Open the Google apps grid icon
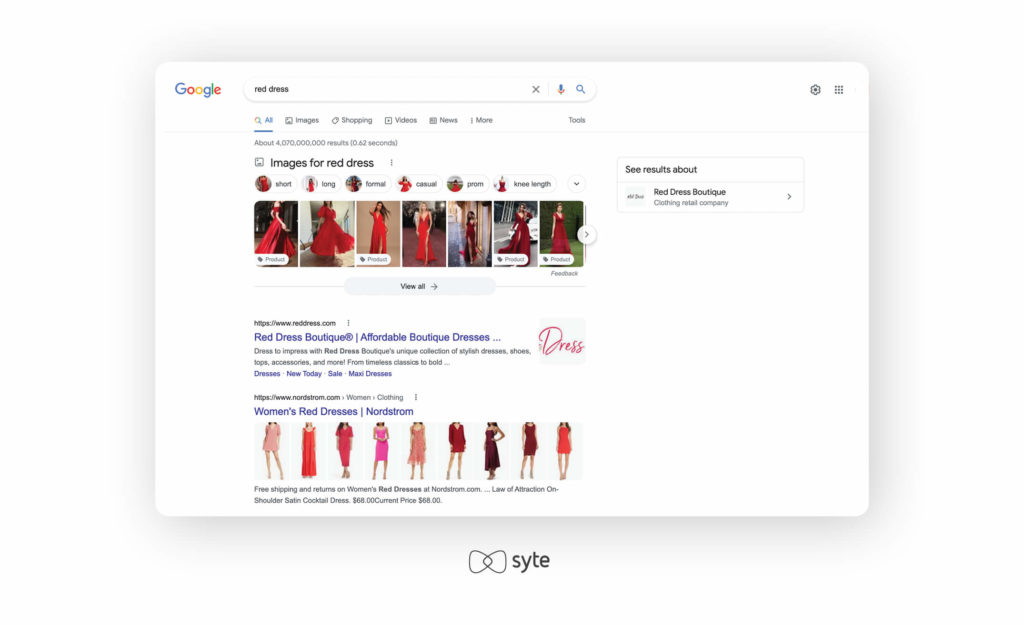The image size is (1024, 625). tap(839, 90)
